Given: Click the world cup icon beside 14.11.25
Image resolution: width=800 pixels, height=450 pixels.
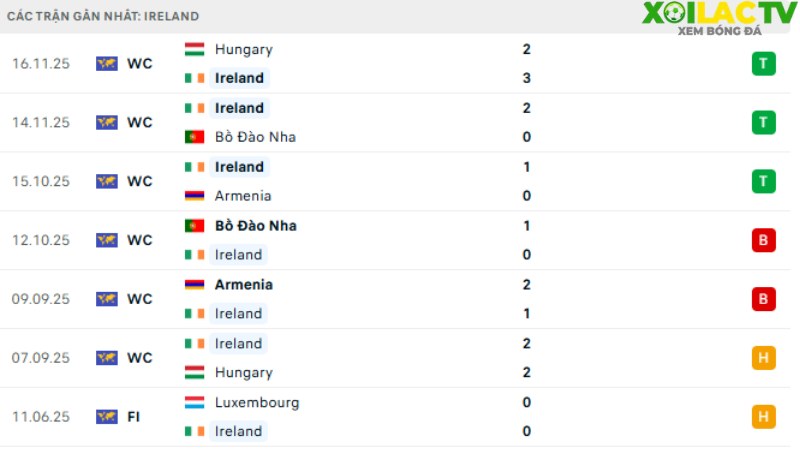Looking at the screenshot, I should click(107, 122).
